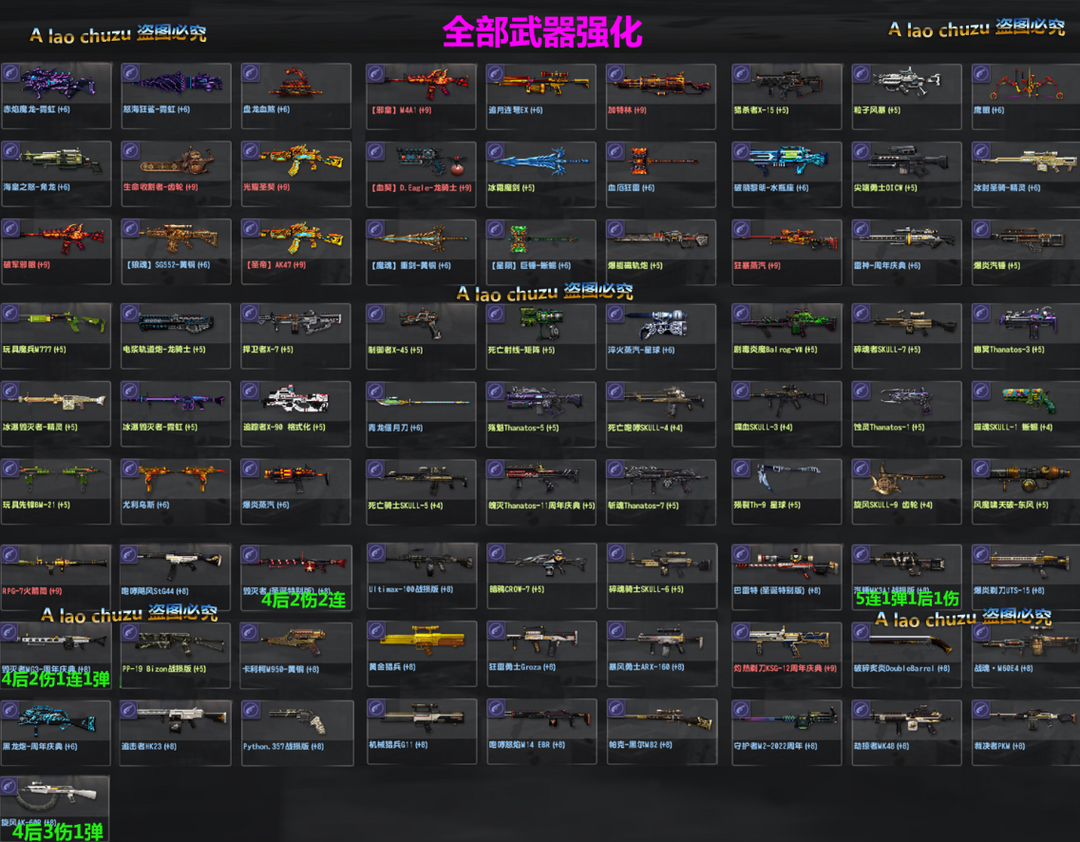
Task: Click the 鹰眼 (+6) red bow icon
Action: (x=1026, y=83)
